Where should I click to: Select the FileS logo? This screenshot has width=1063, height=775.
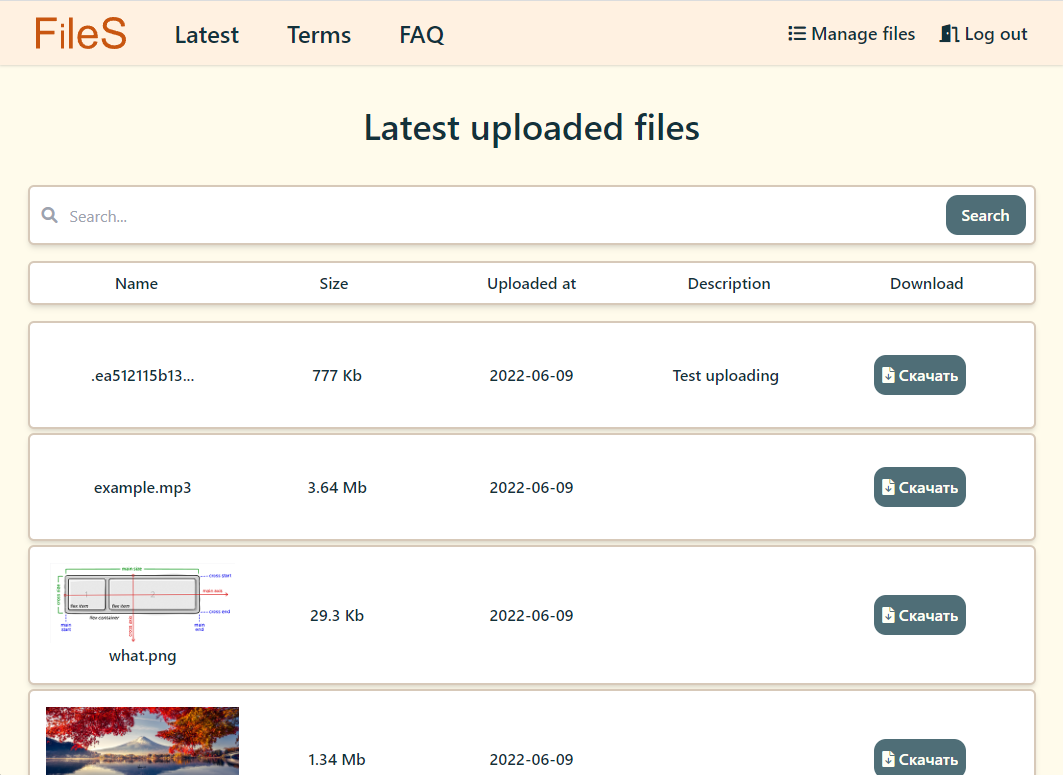coord(80,33)
